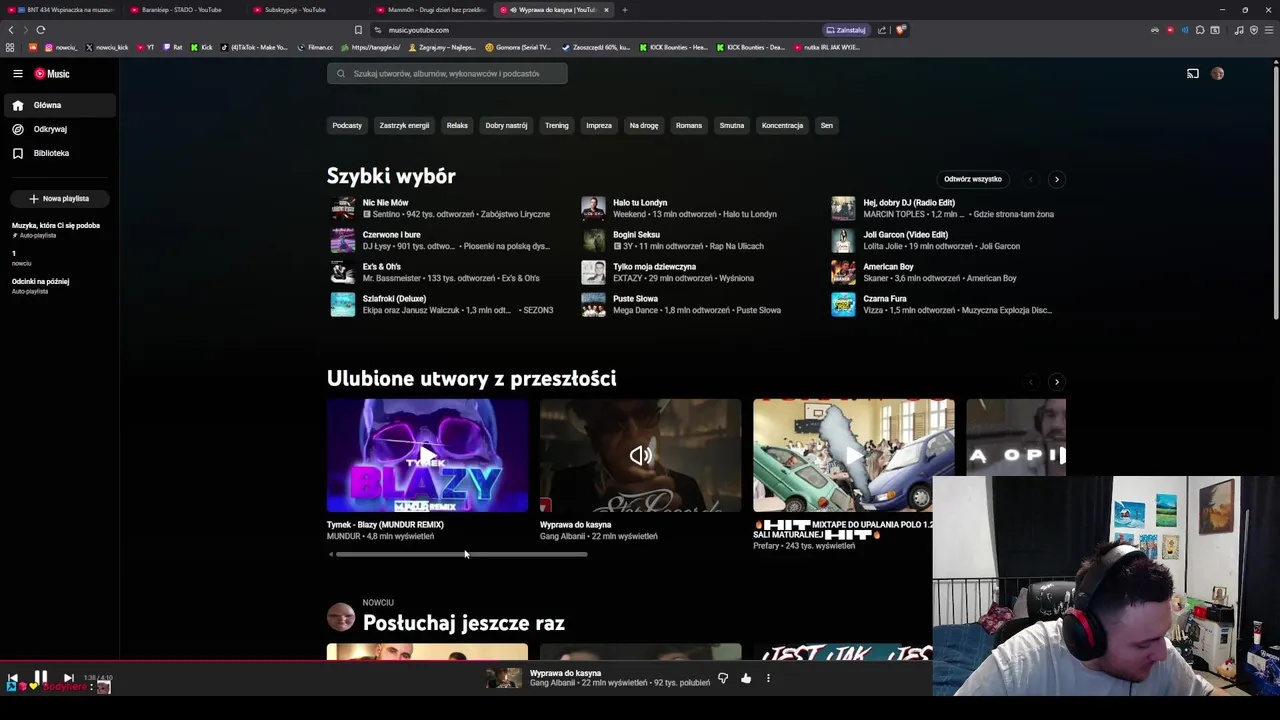
Task: Go back in browser history
Action: click(x=11, y=30)
